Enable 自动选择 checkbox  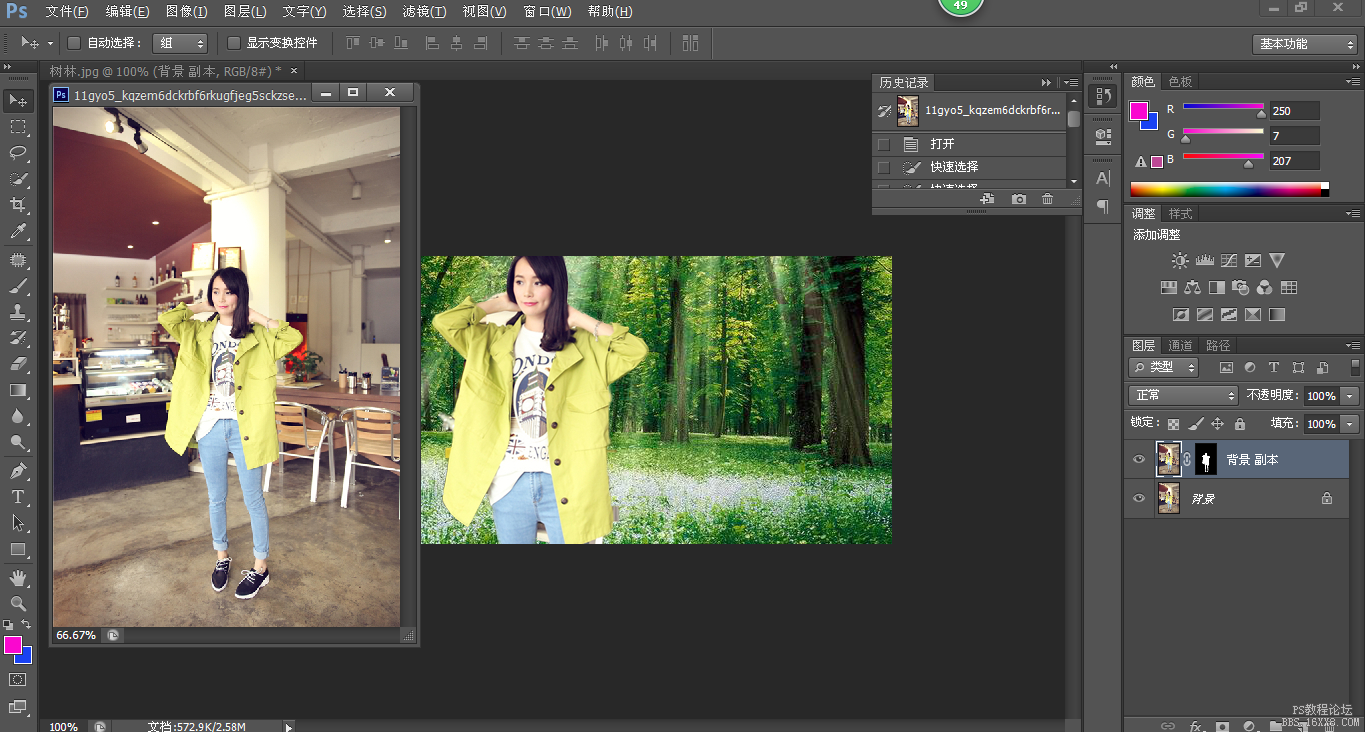pos(74,43)
